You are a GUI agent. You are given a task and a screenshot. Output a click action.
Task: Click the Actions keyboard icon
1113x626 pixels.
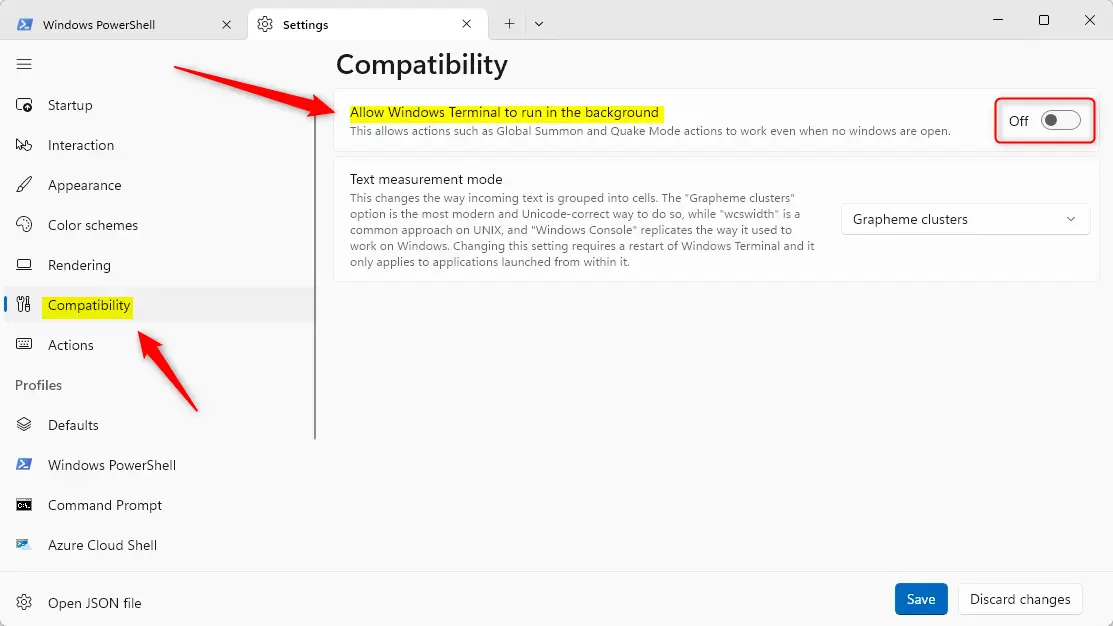25,345
